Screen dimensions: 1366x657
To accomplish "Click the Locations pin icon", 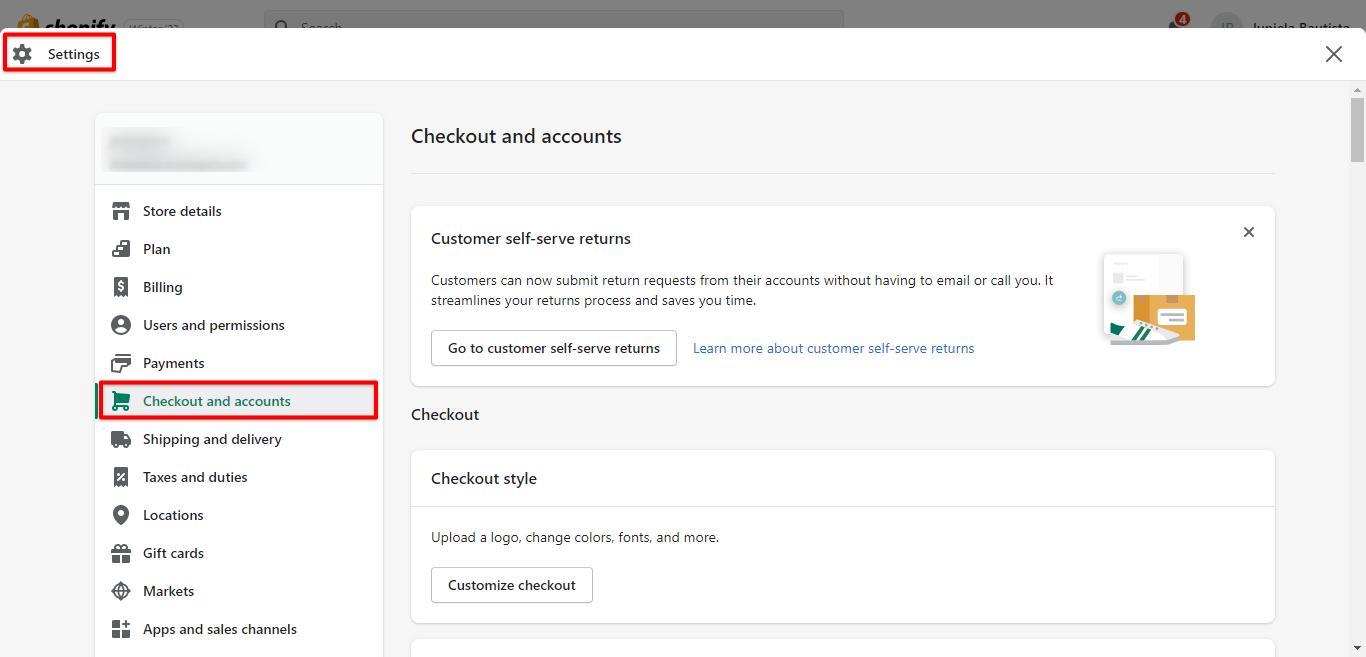I will coord(121,515).
